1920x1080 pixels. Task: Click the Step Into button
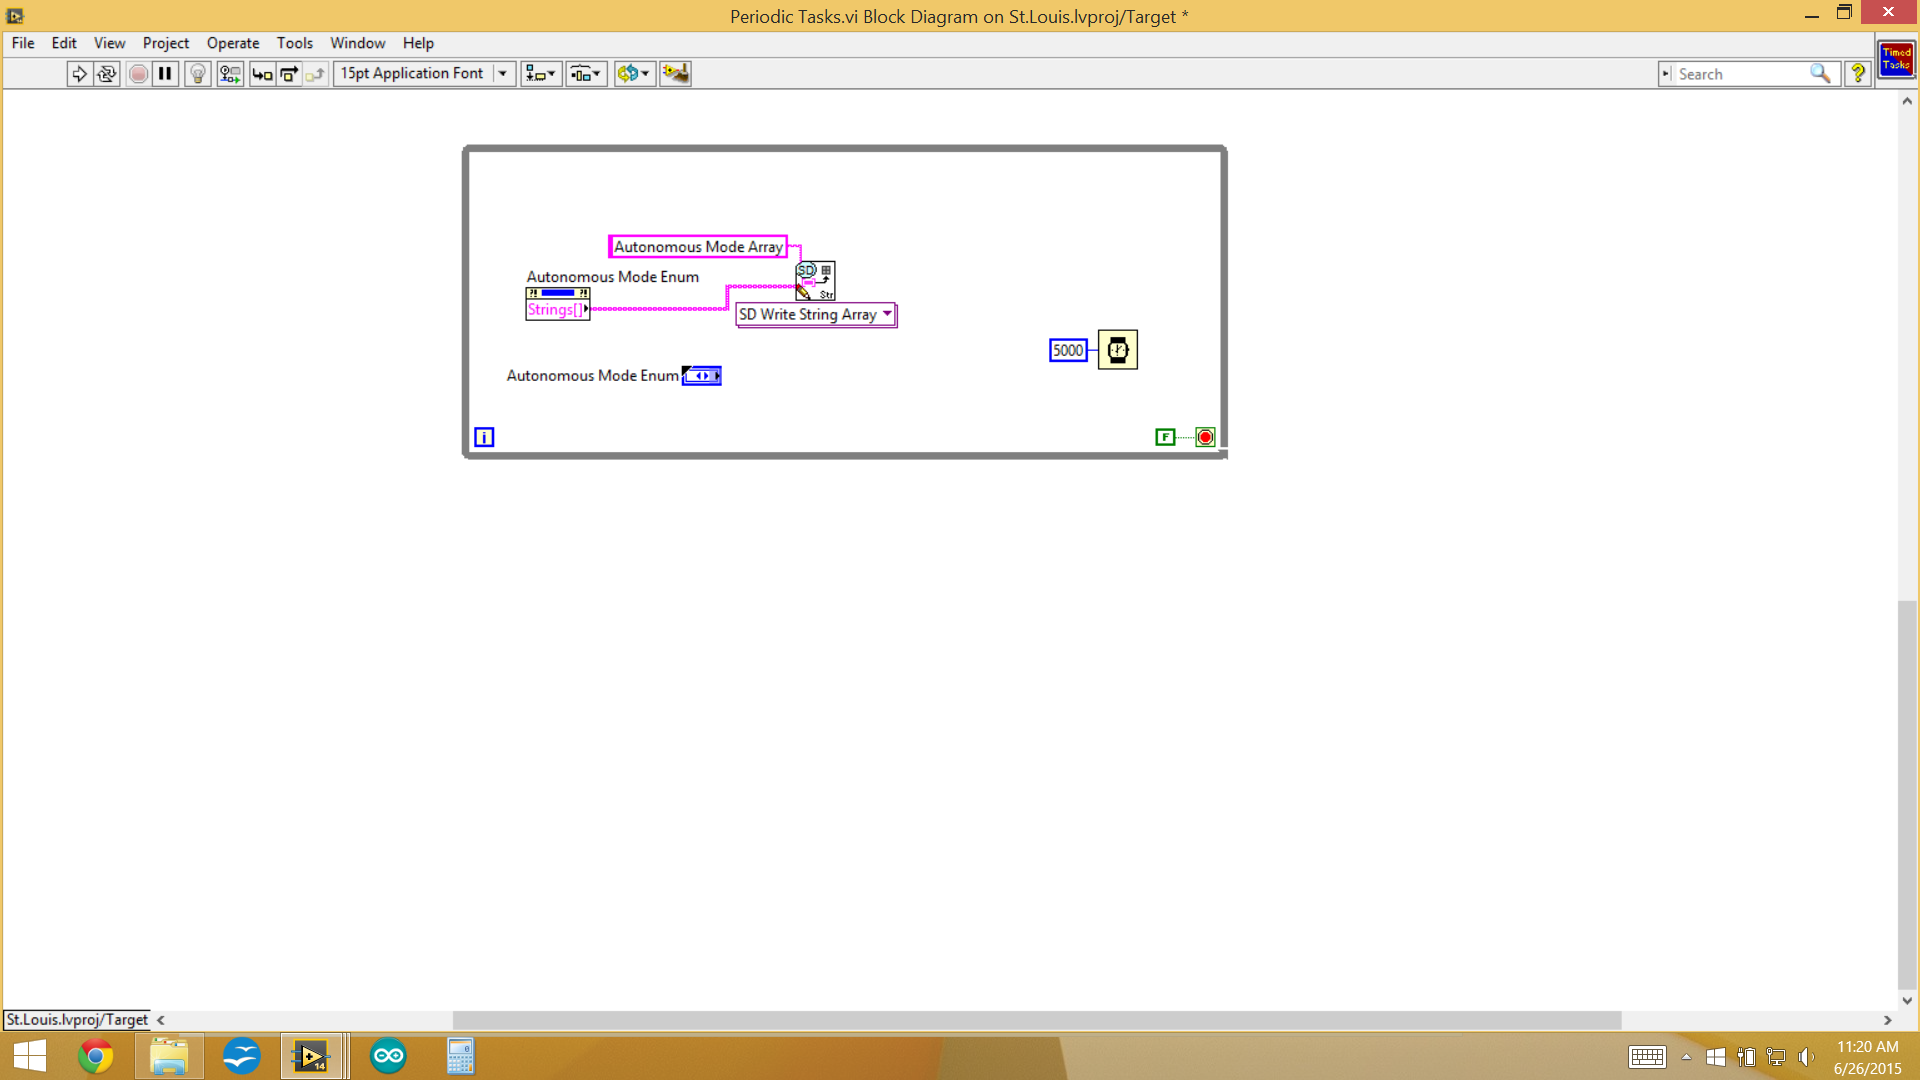[262, 73]
